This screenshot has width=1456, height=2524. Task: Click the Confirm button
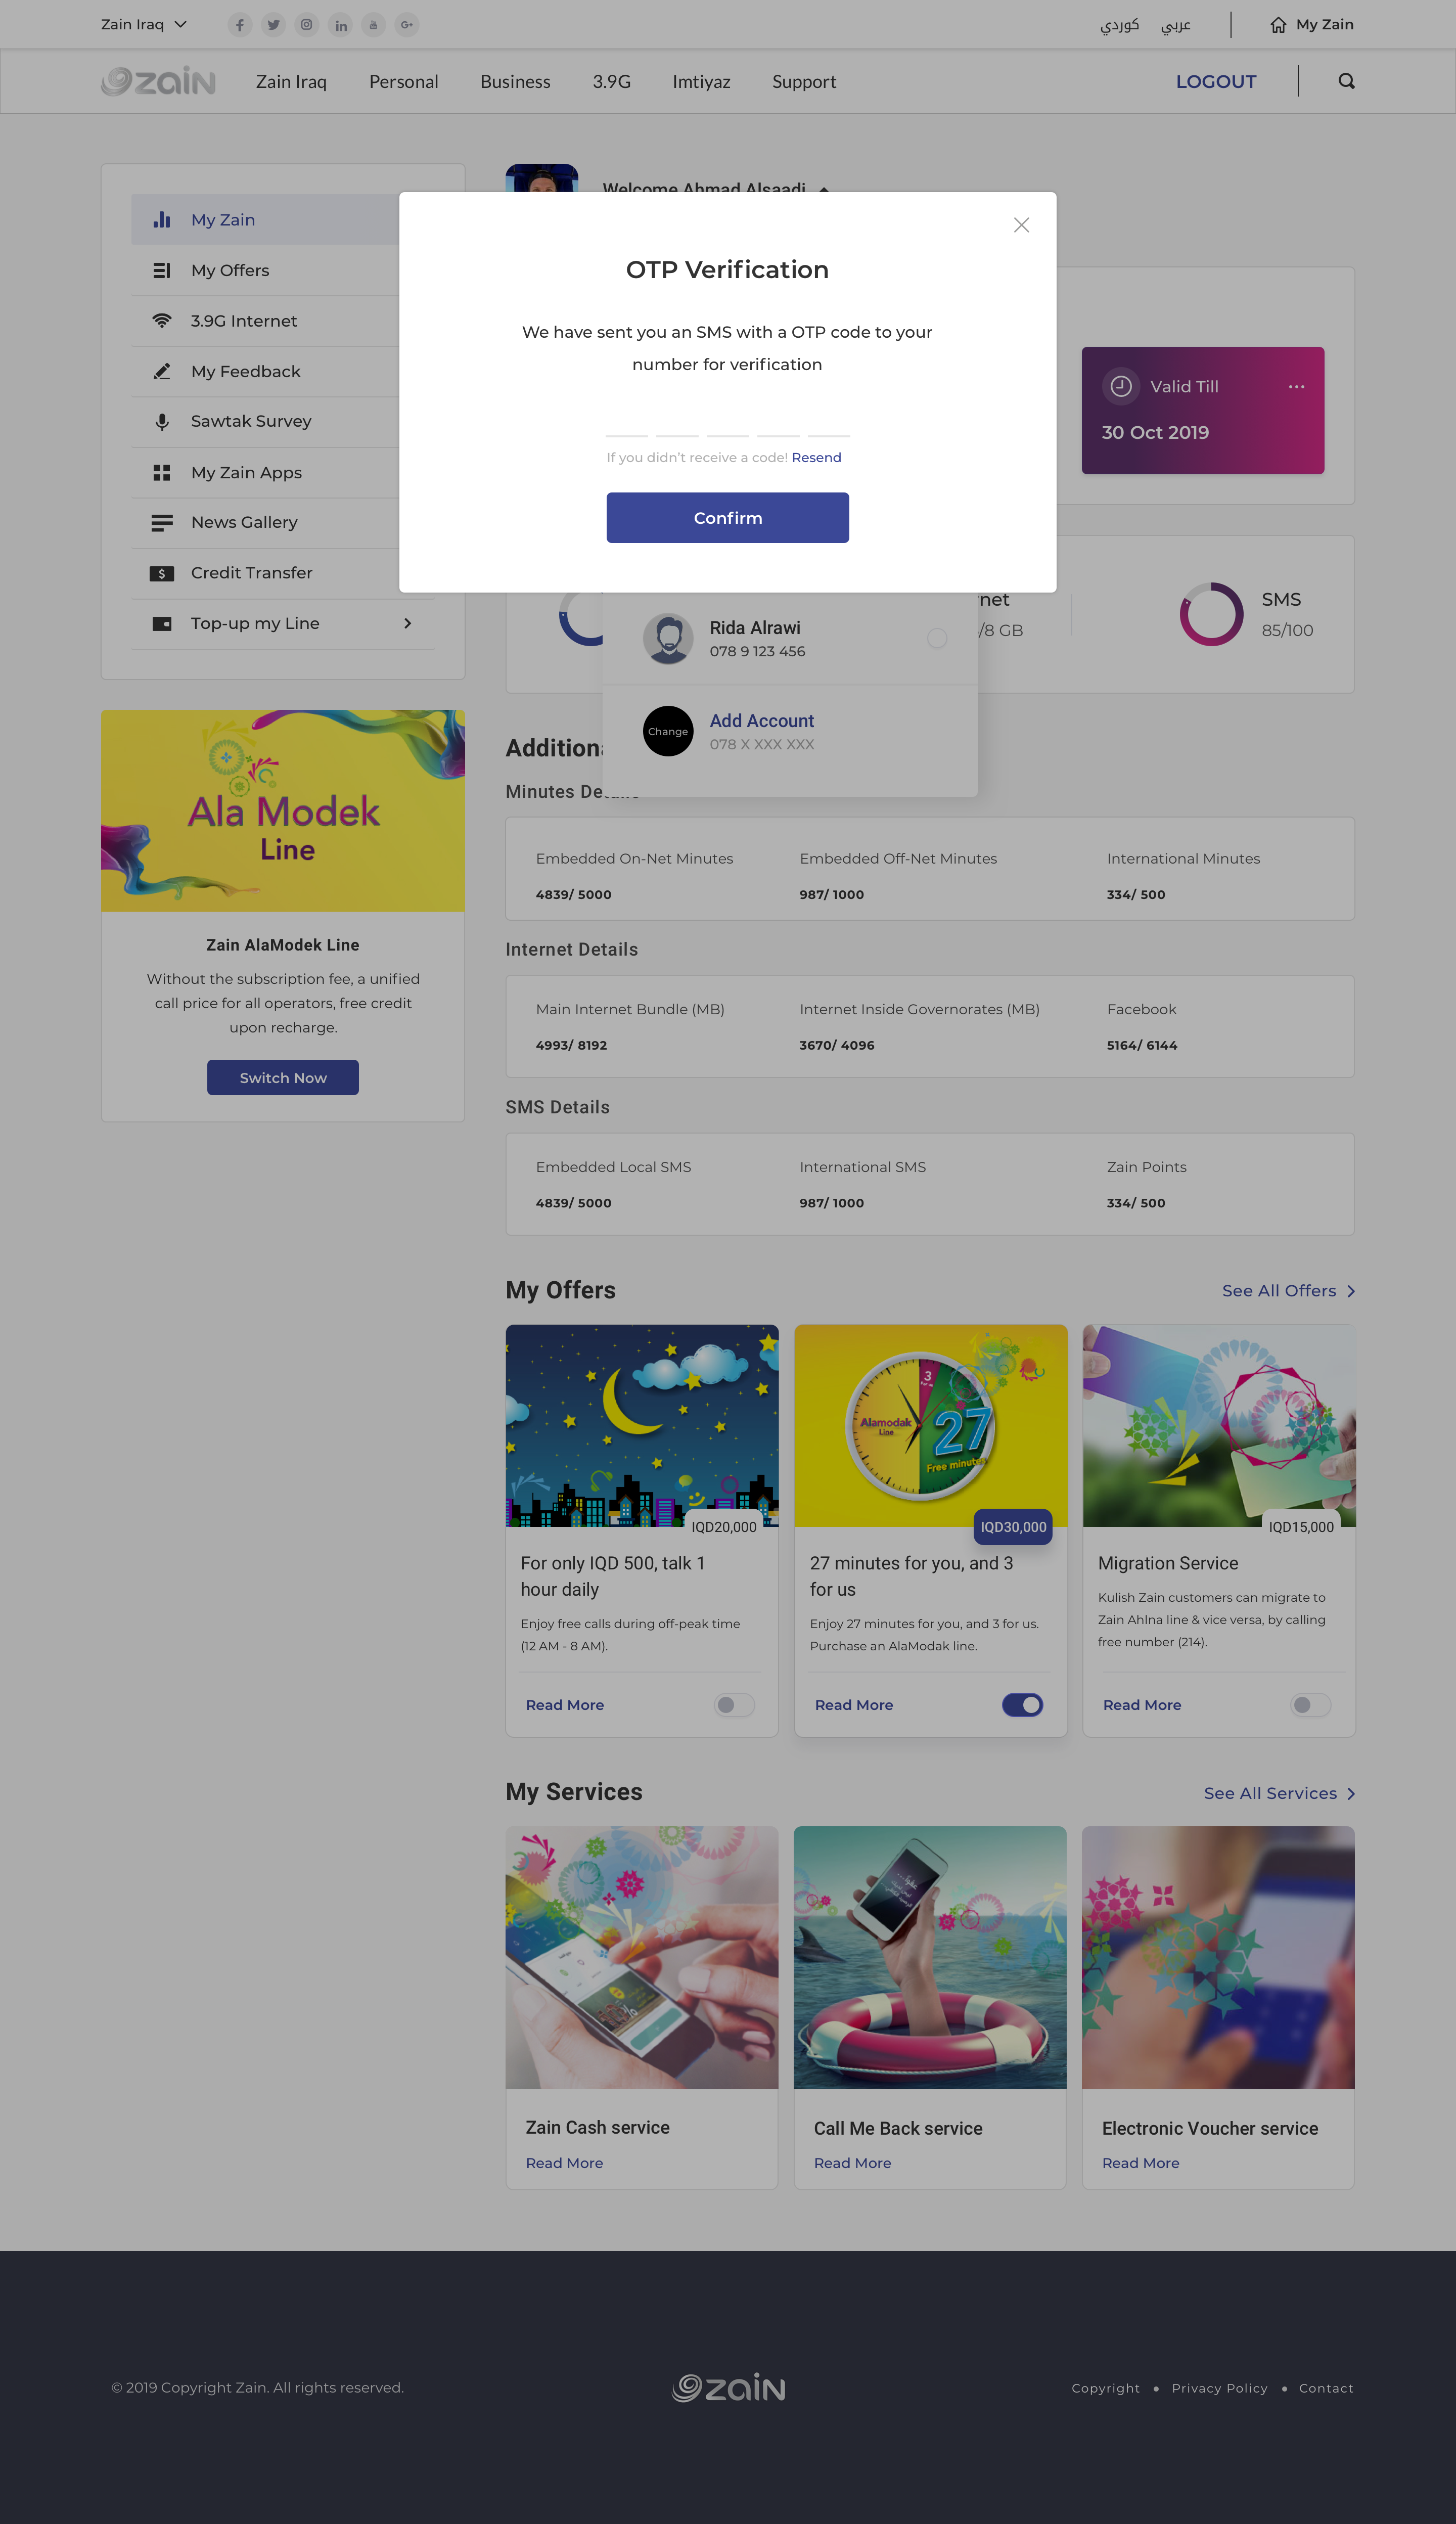click(x=727, y=518)
